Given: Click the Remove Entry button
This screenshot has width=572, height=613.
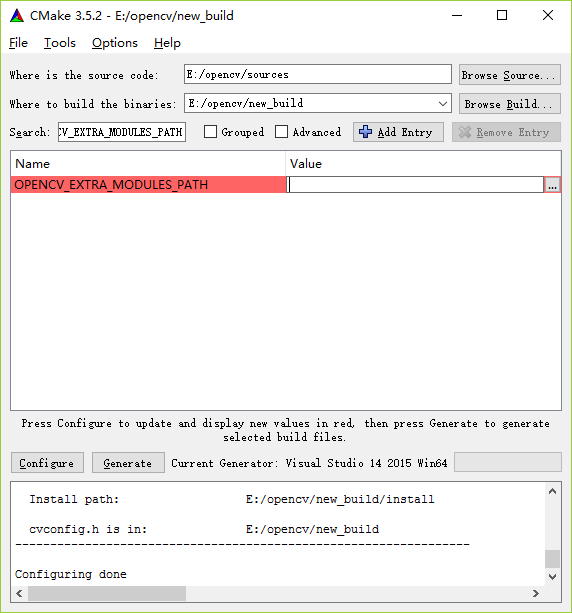Looking at the screenshot, I should [x=506, y=132].
